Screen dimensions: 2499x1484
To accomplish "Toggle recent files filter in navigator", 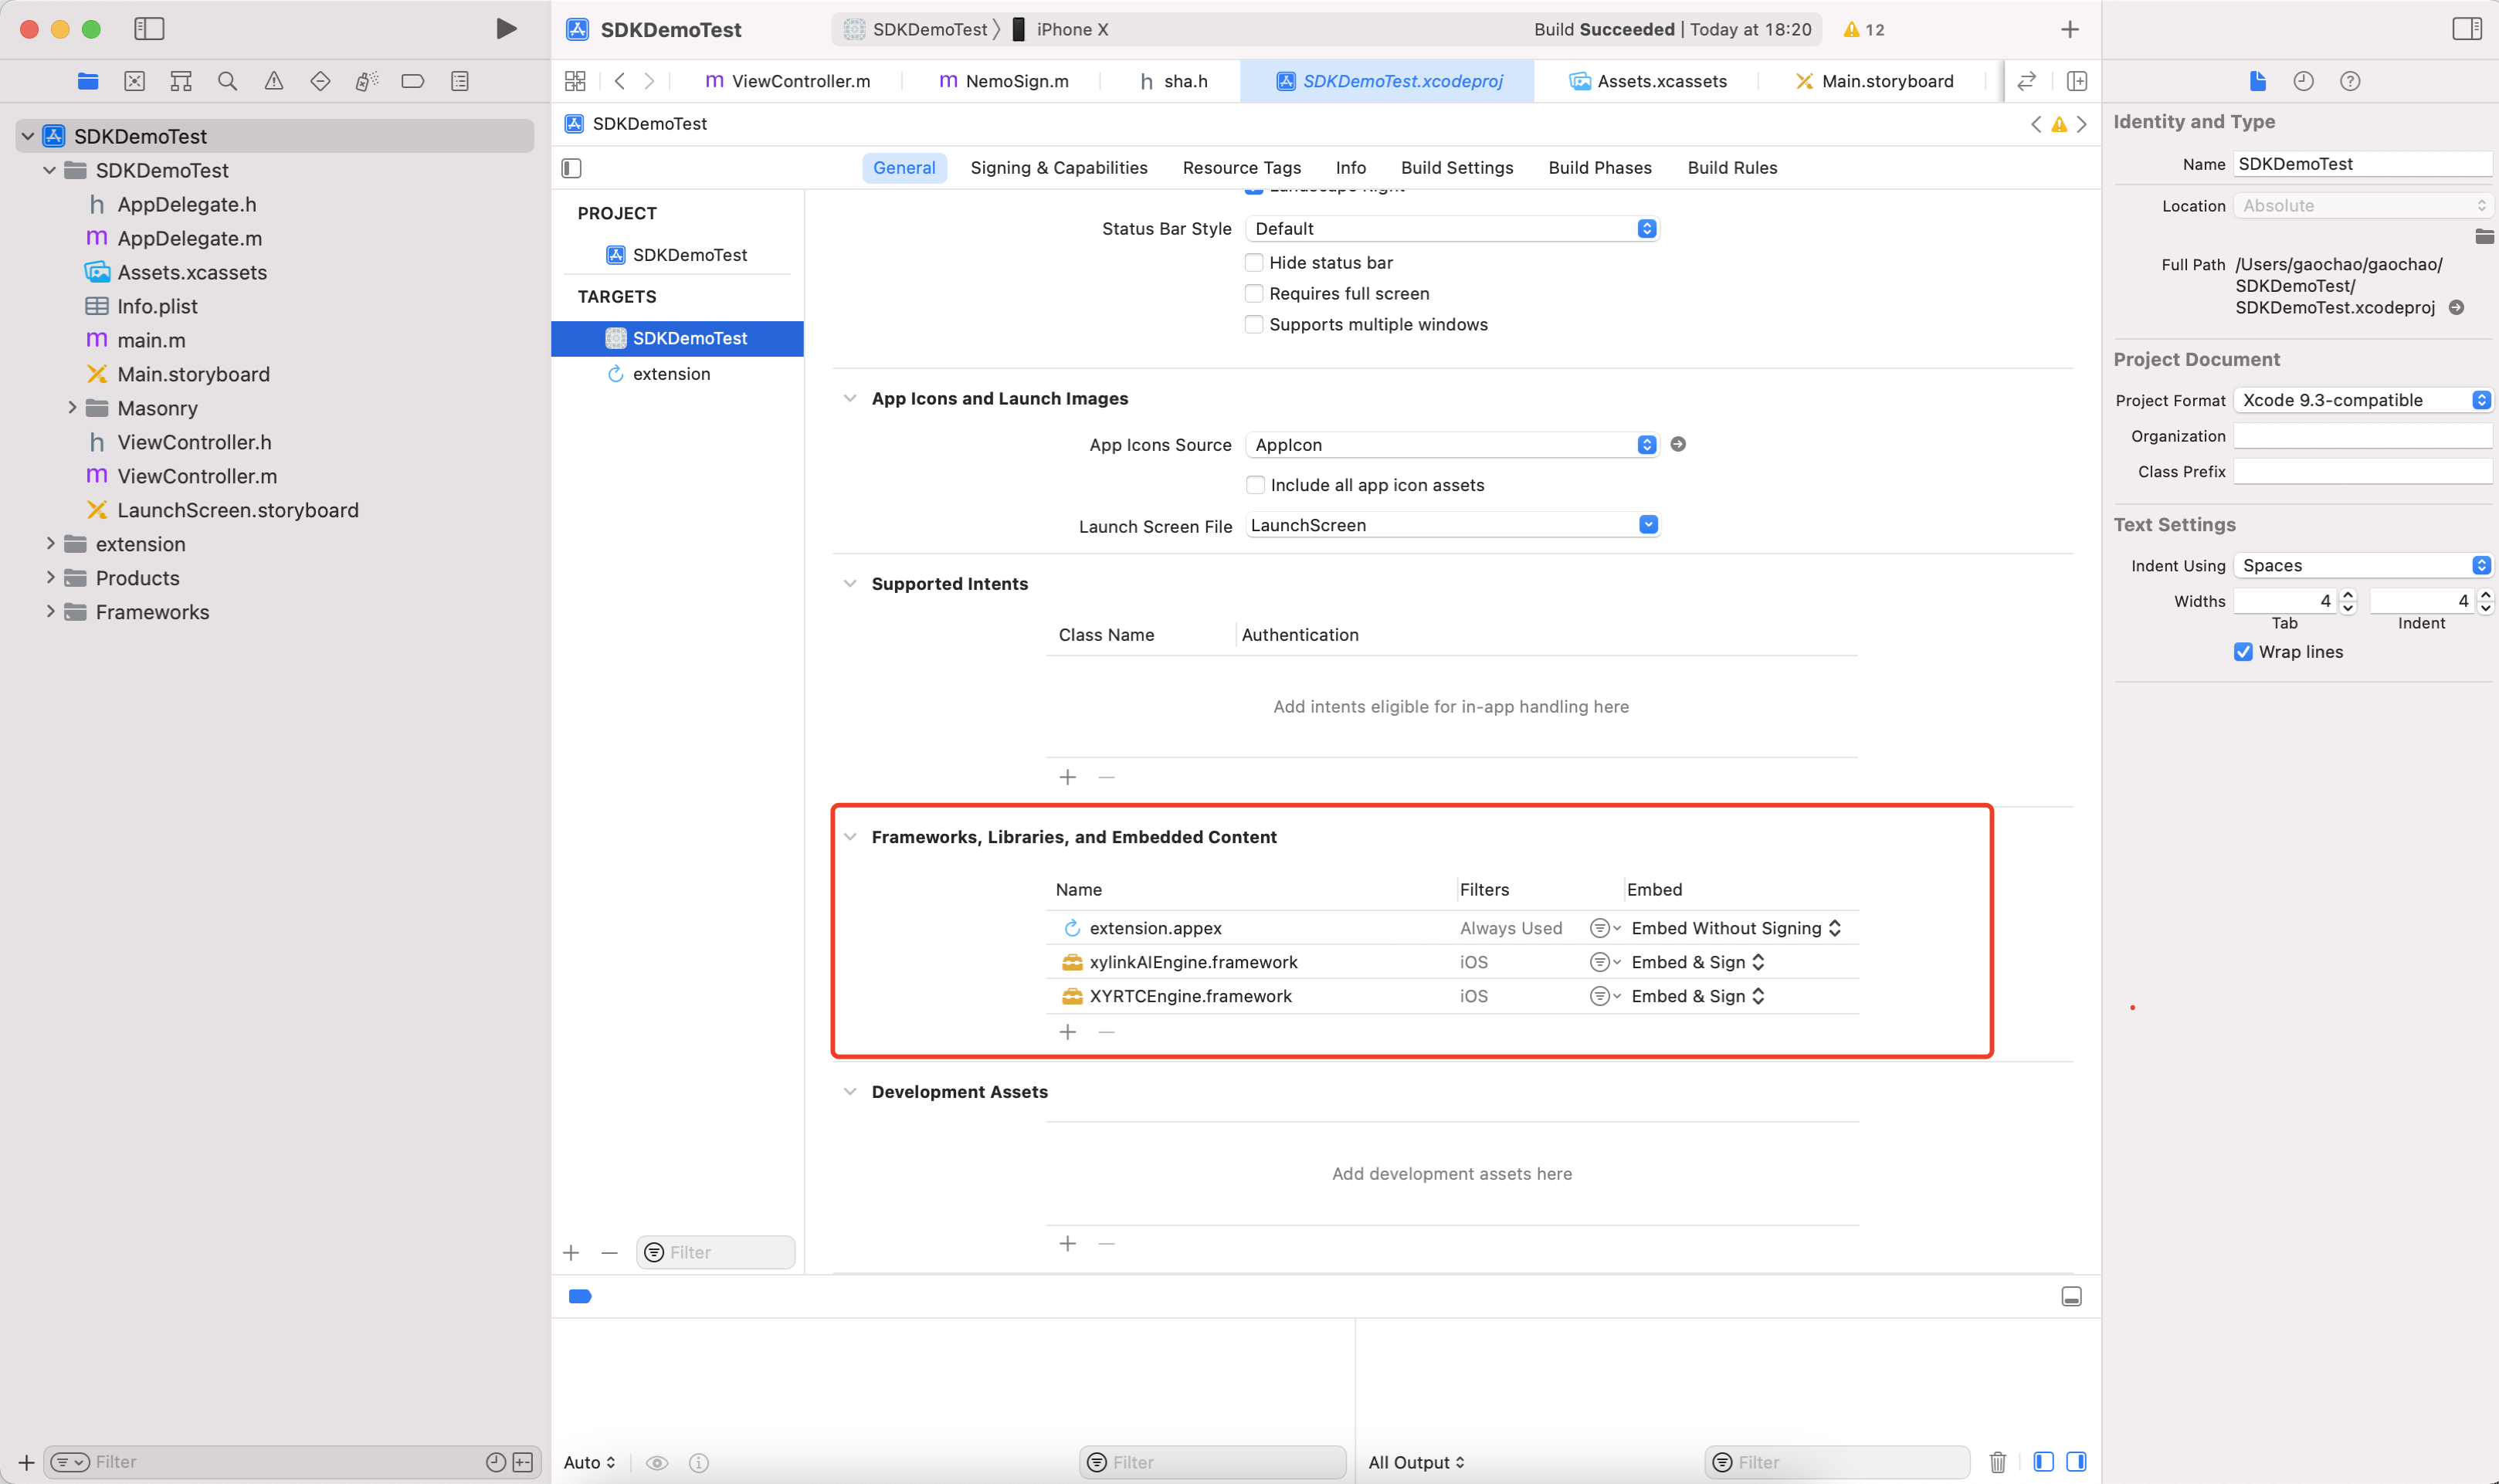I will point(495,1462).
